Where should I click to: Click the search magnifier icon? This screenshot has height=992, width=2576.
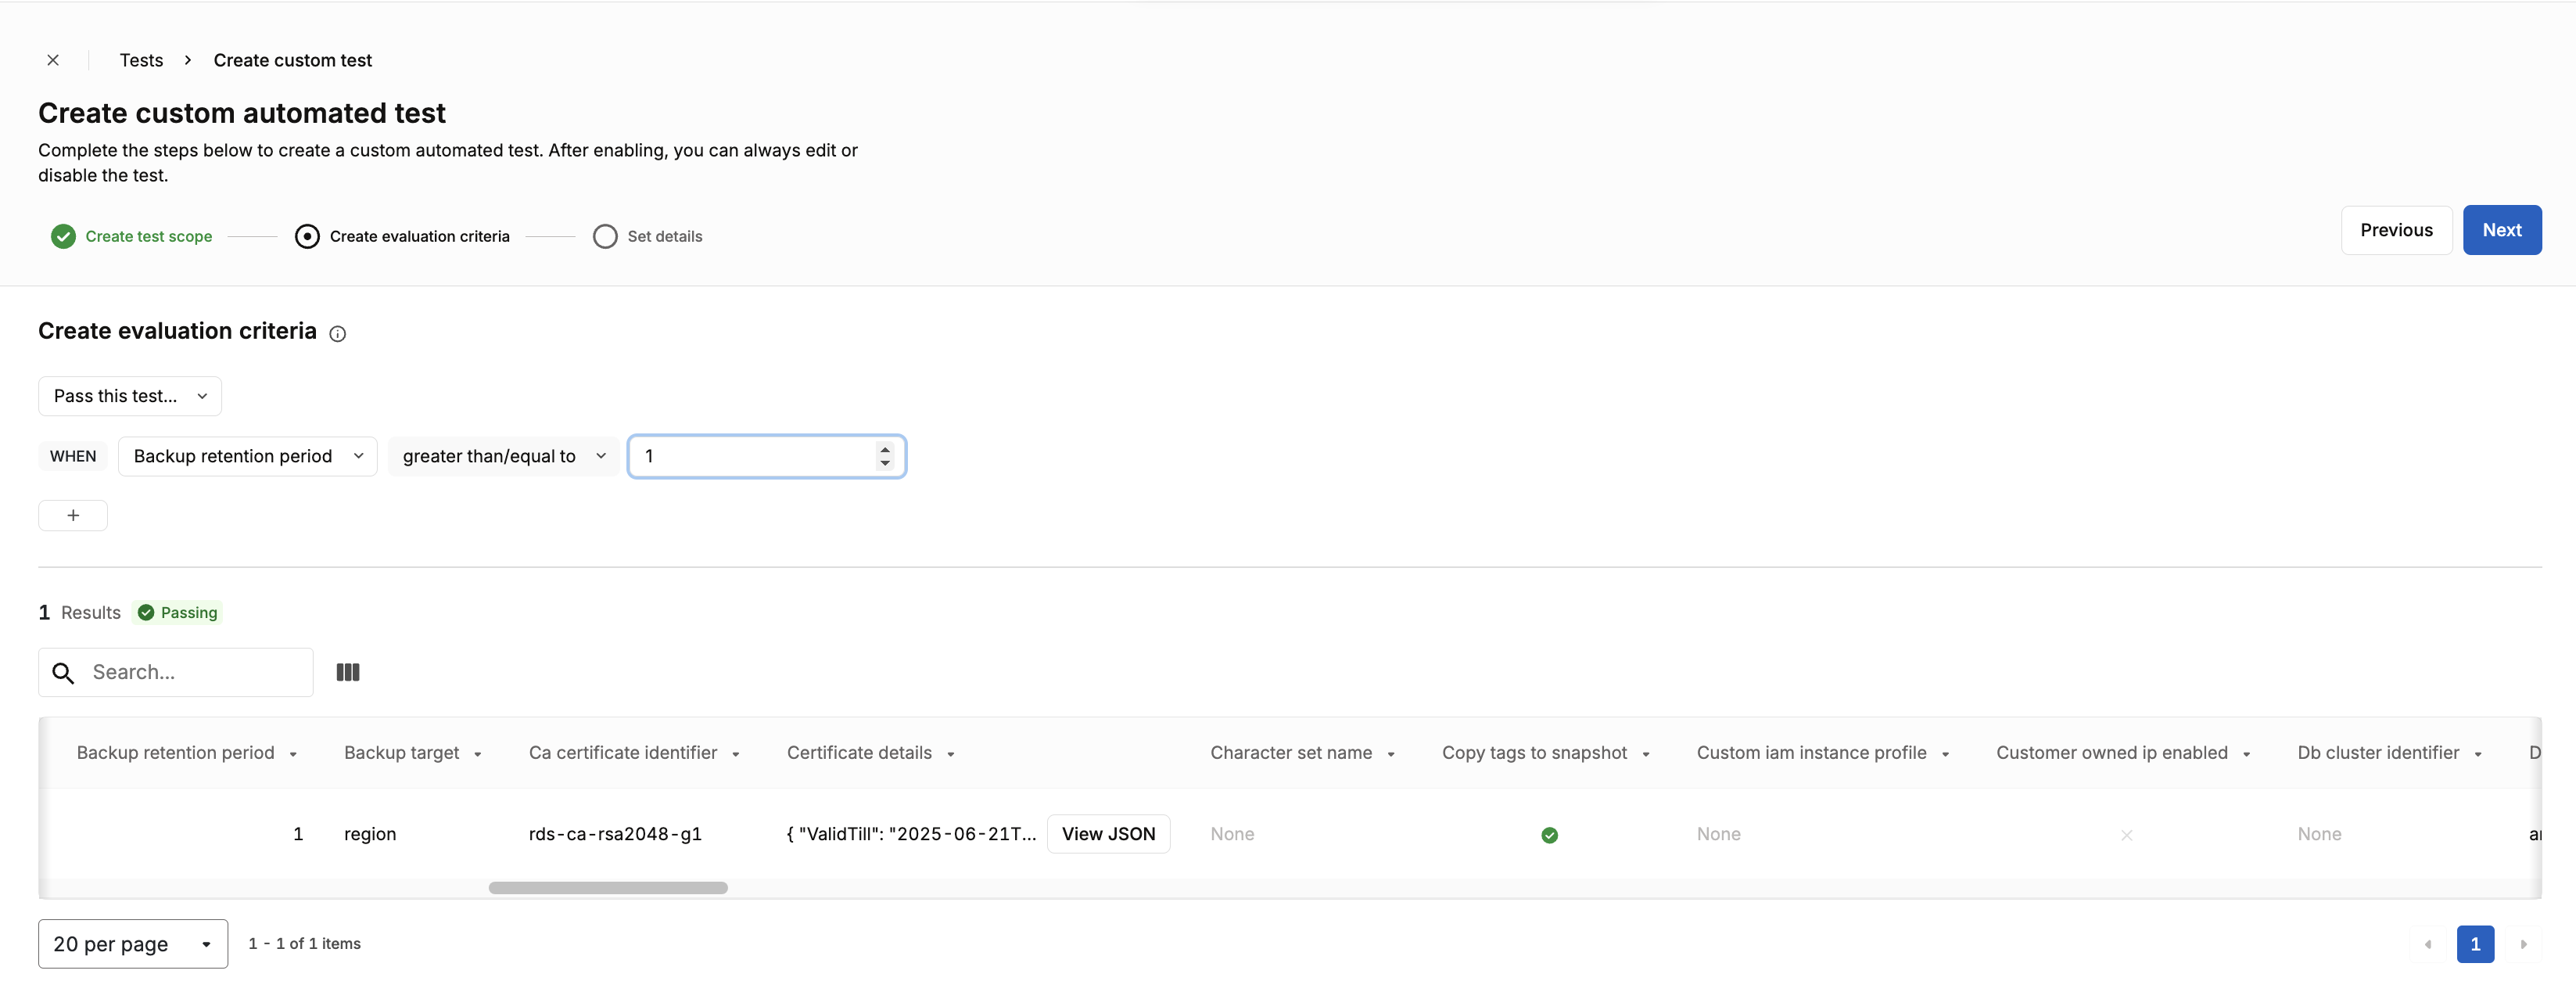tap(63, 673)
